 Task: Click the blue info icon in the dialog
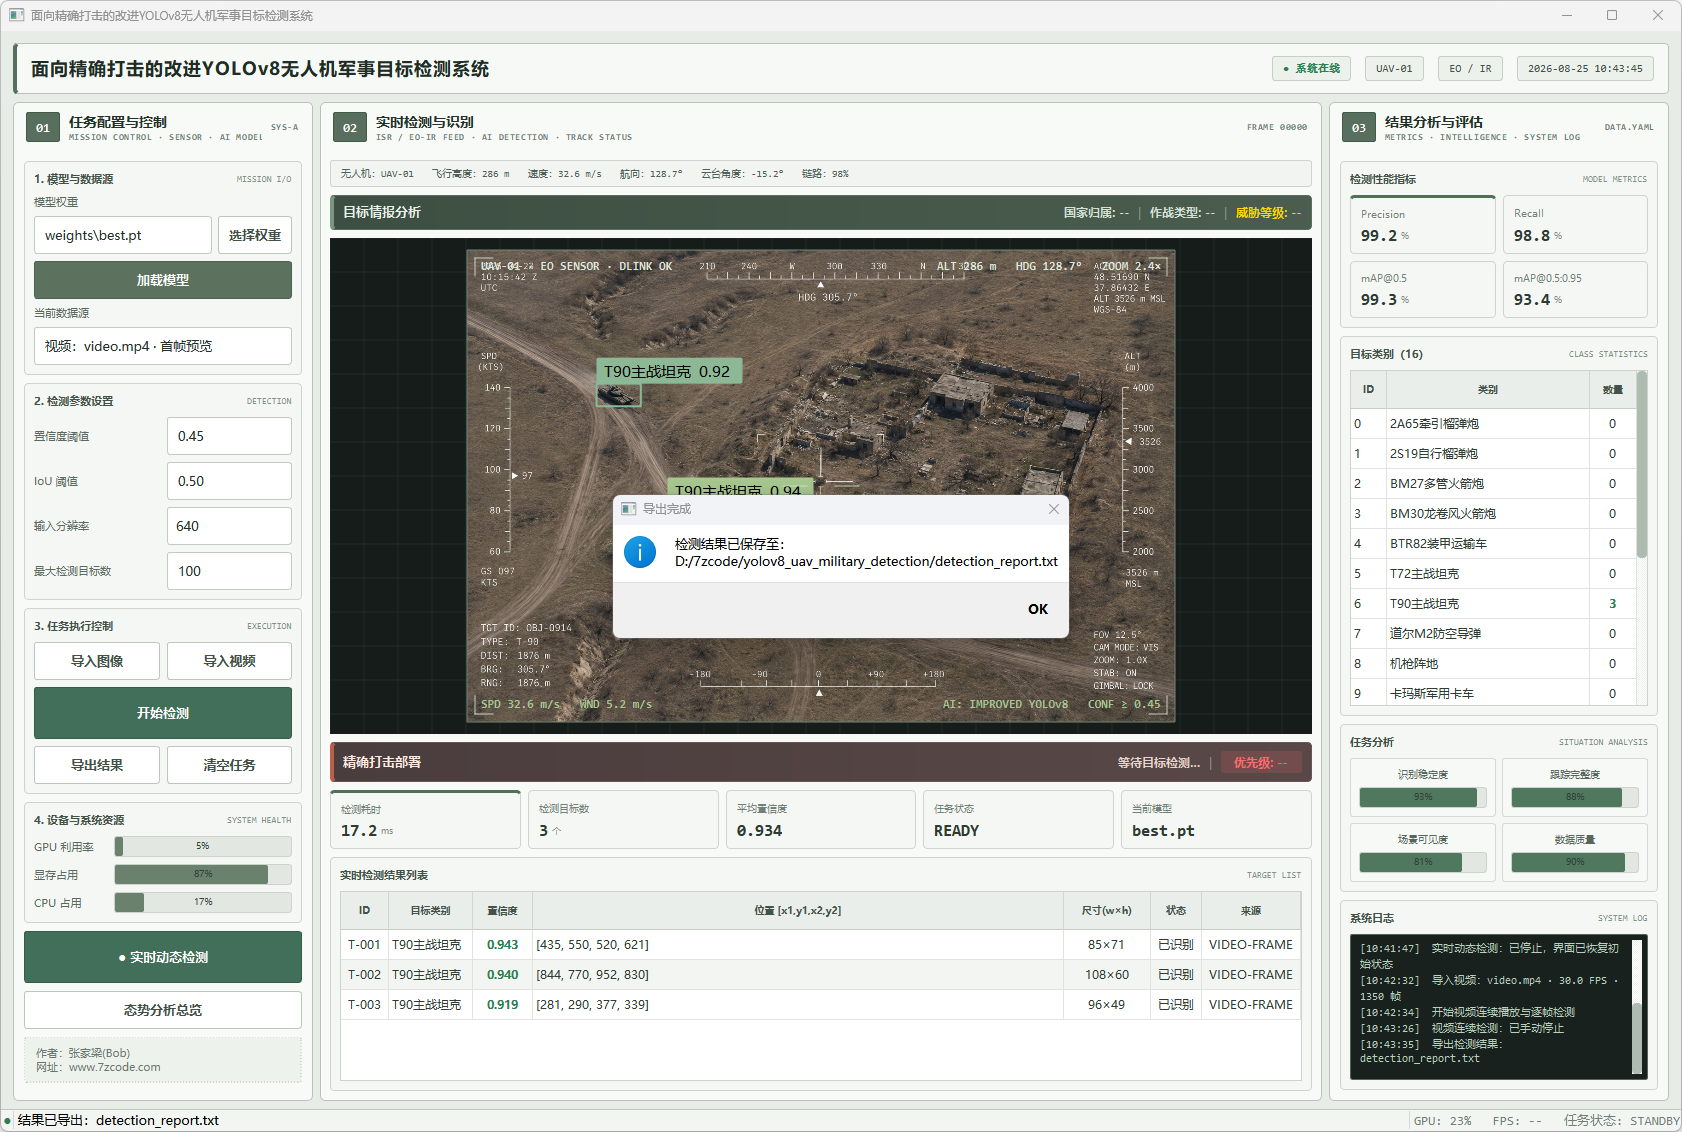[640, 552]
